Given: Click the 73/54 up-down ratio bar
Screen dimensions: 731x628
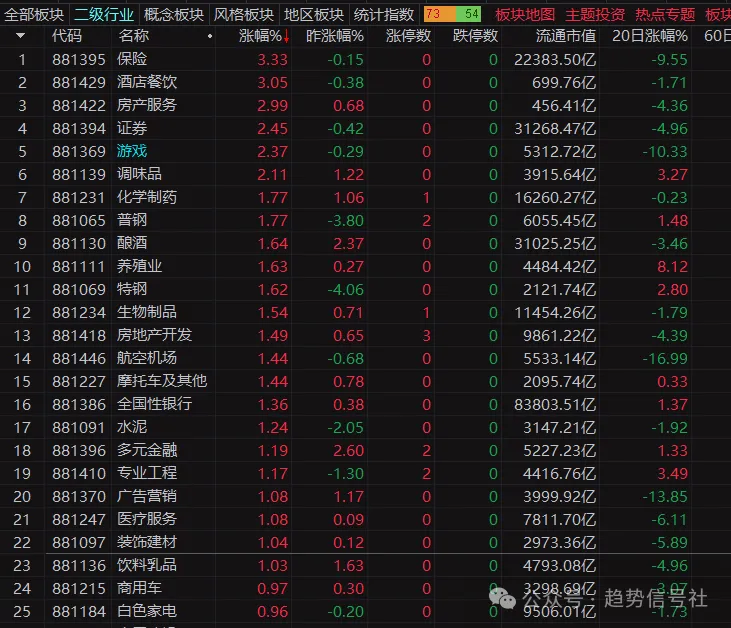Looking at the screenshot, I should point(452,14).
